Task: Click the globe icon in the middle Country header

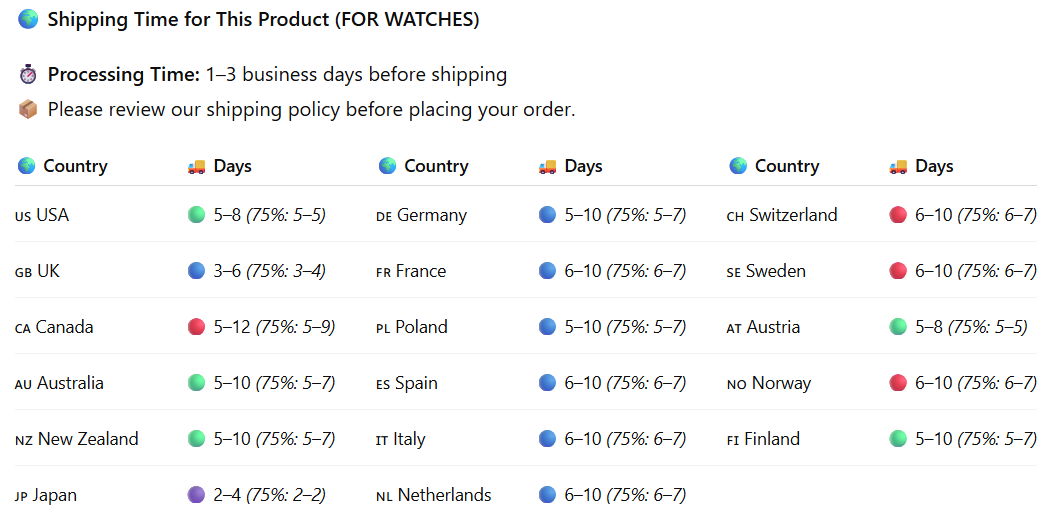Action: tap(388, 166)
